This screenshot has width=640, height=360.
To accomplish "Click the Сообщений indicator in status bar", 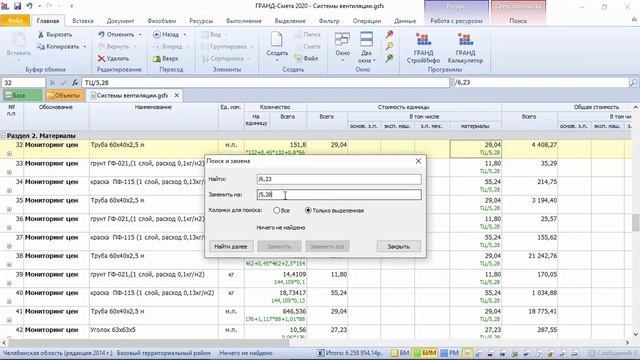I will [x=613, y=353].
